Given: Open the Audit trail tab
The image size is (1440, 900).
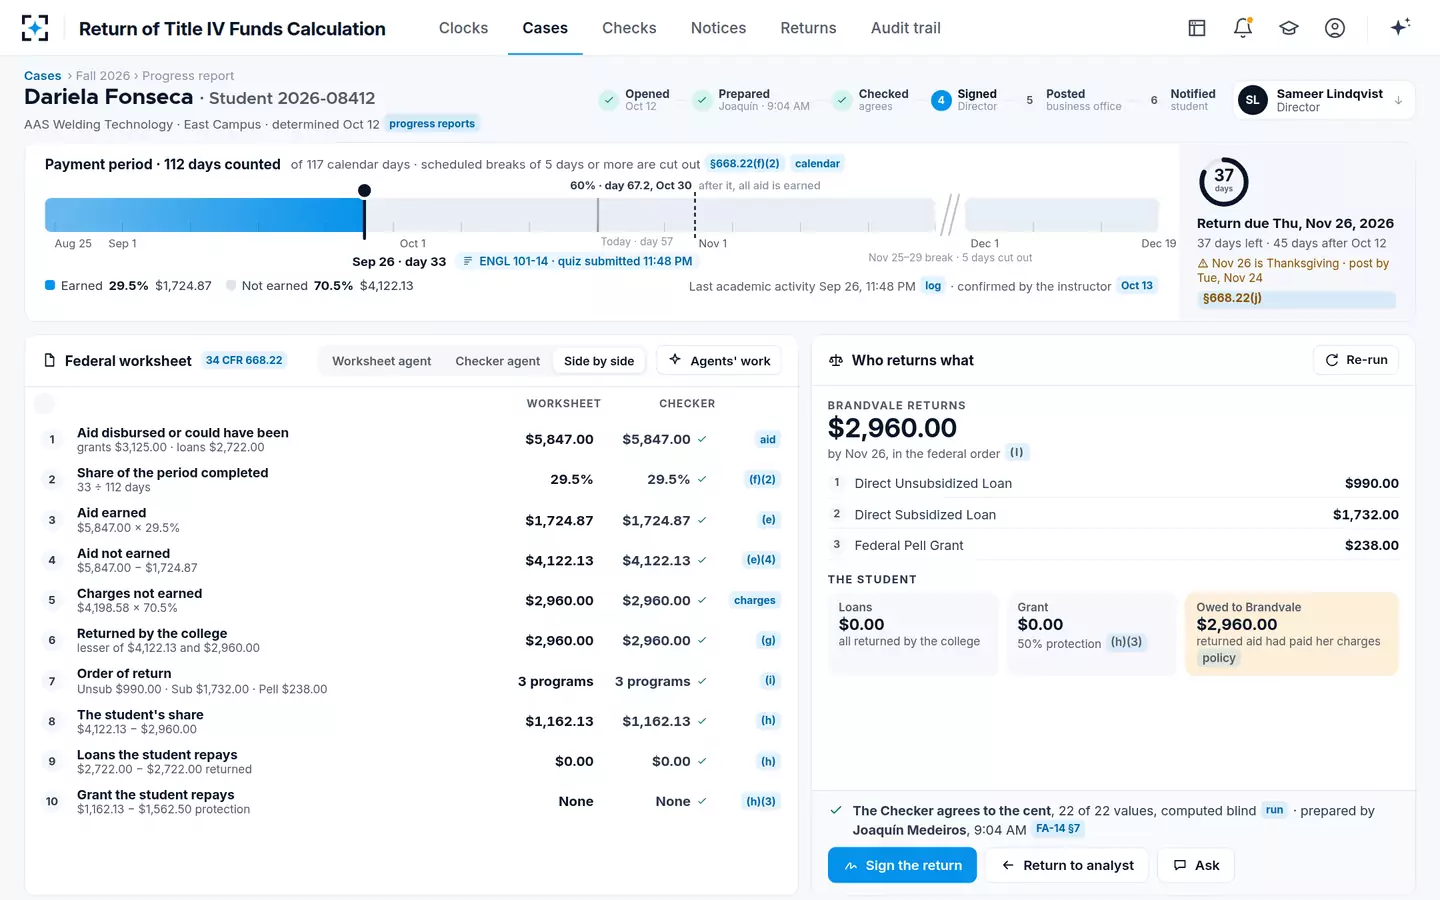Looking at the screenshot, I should (x=906, y=28).
